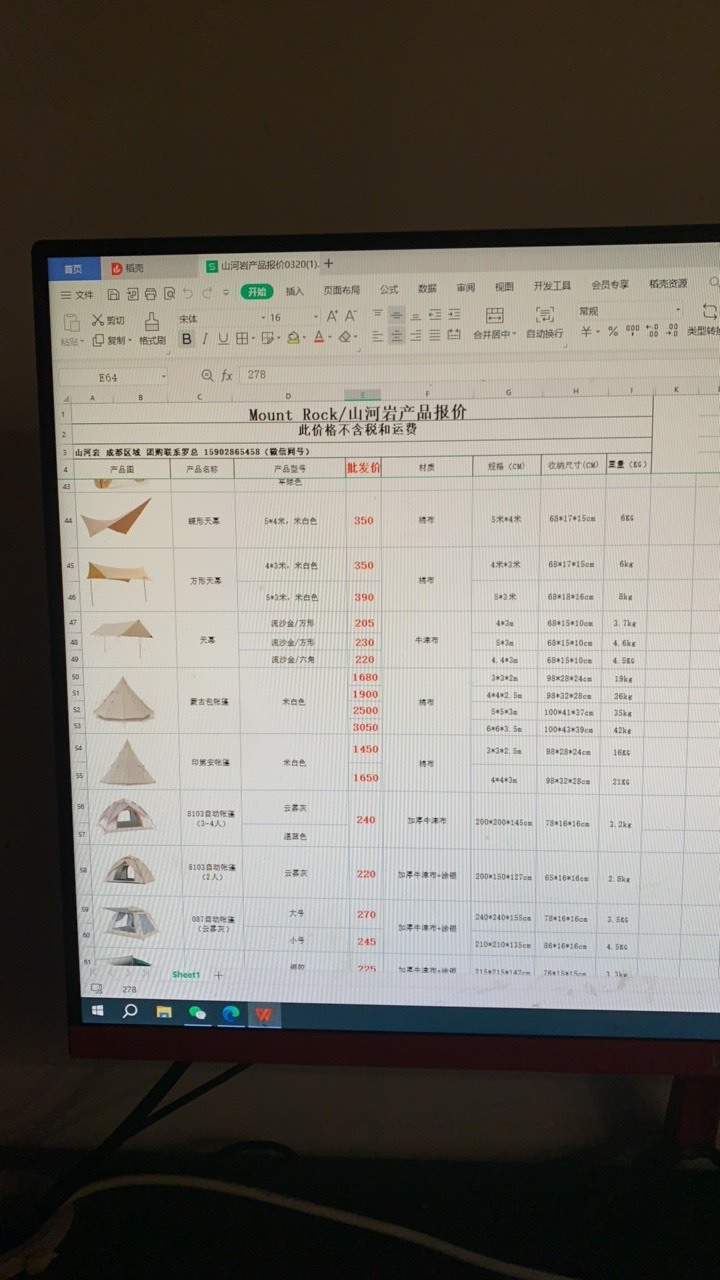Toggle Italic (I) formatting
This screenshot has width=720, height=1280.
tap(205, 339)
